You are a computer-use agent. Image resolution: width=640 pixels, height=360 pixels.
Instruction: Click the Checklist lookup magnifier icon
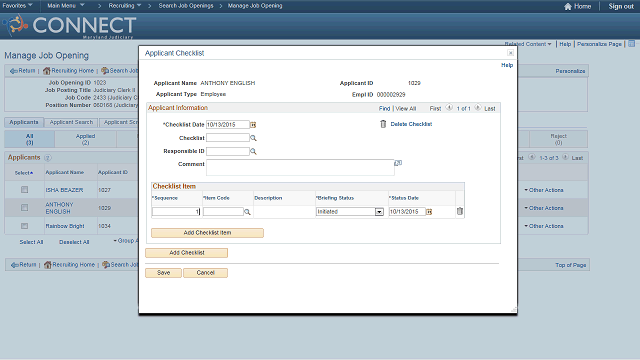coord(253,138)
